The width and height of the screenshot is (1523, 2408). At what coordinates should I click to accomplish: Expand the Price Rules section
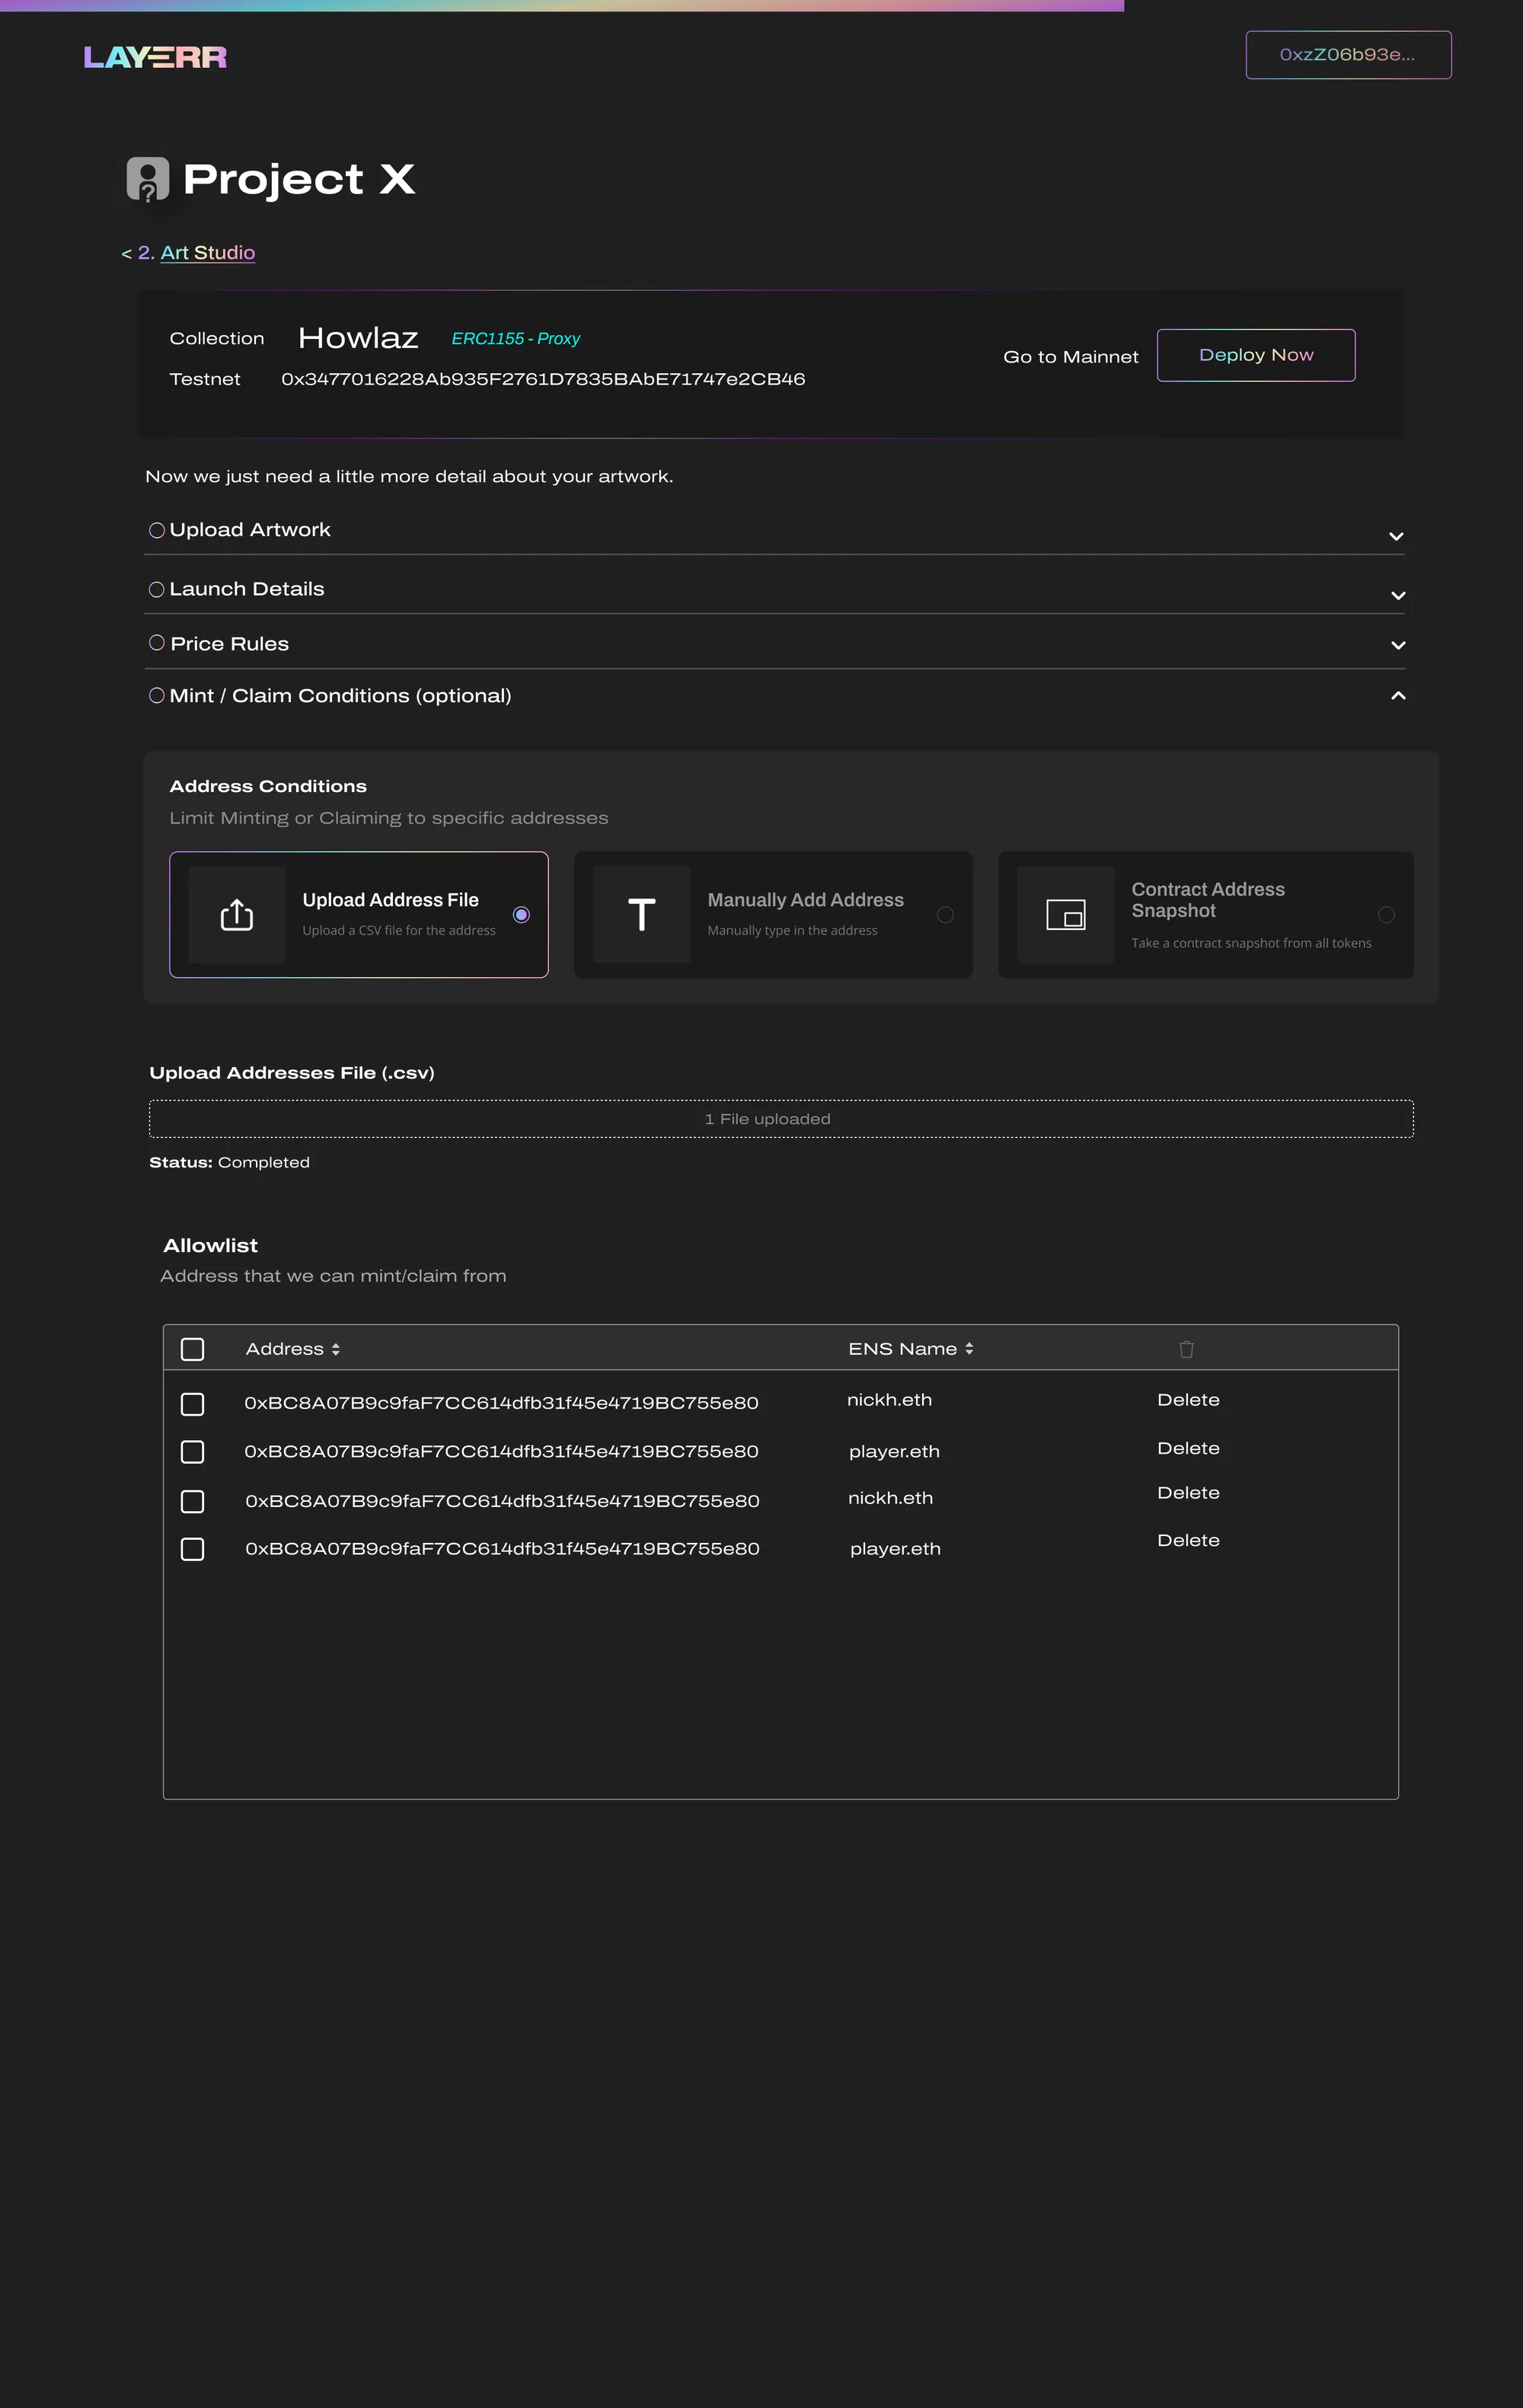pyautogui.click(x=1398, y=645)
